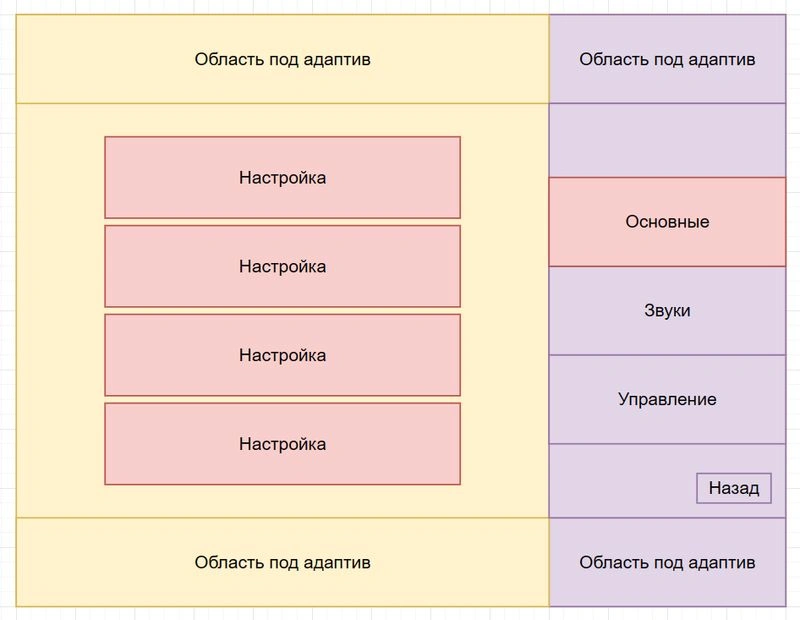Screen dimensions: 800x620
Task: Click the Назад button
Action: [734, 488]
